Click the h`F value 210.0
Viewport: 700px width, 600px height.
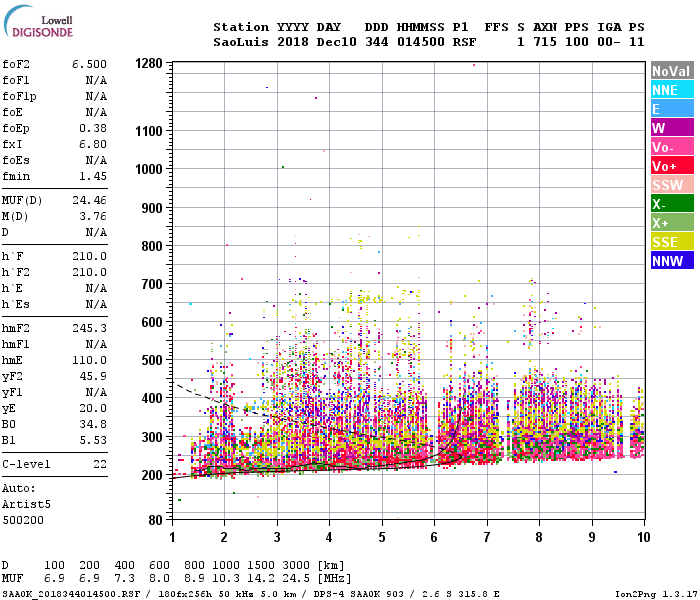(x=89, y=257)
